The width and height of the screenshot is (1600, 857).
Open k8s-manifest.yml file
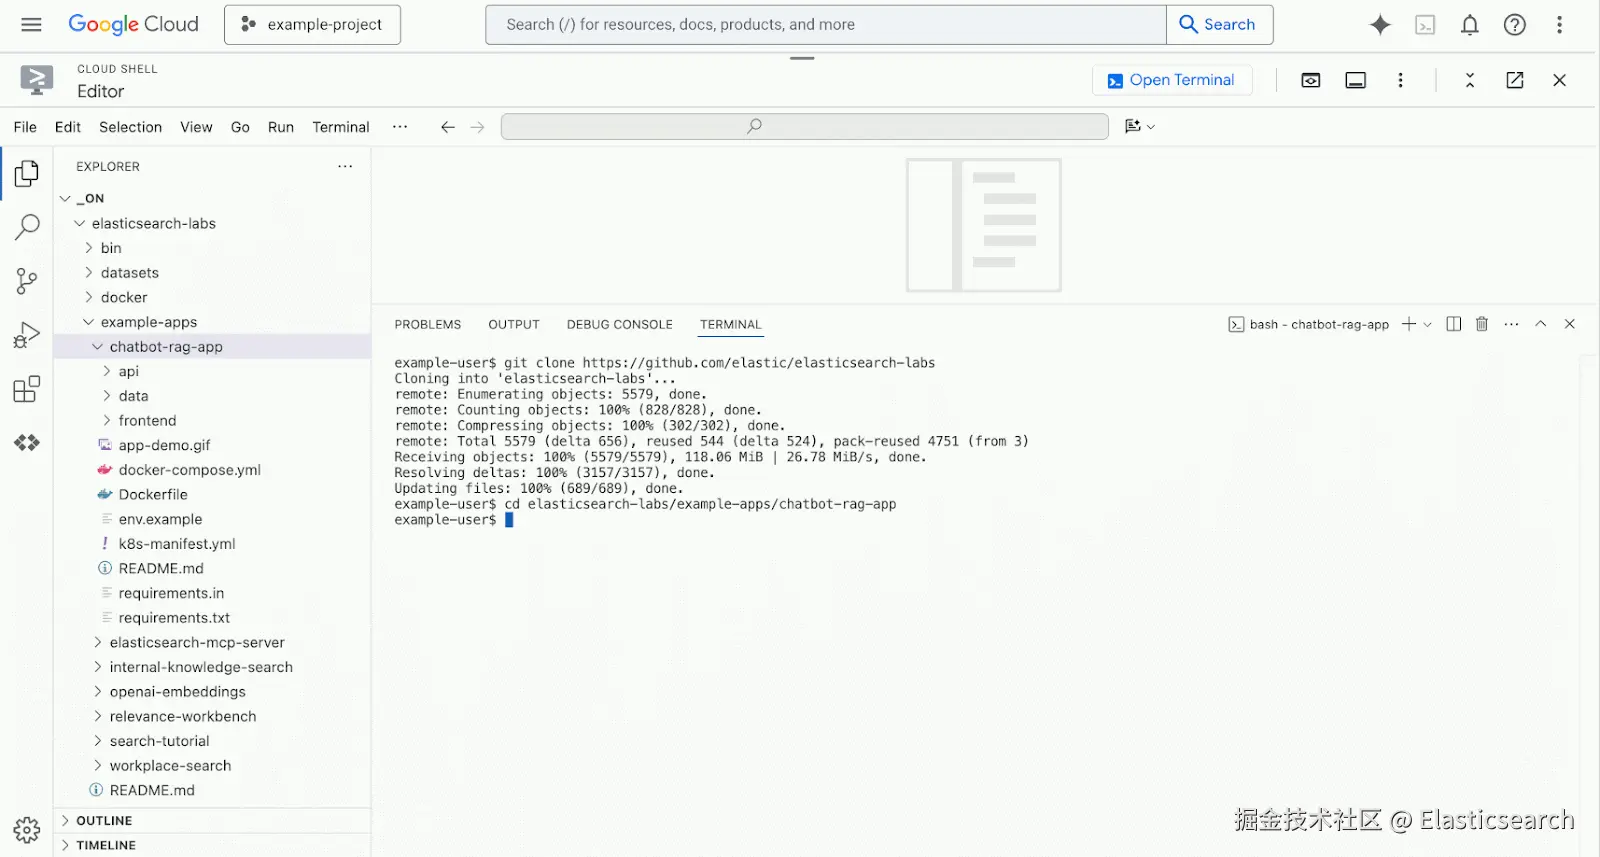coord(177,544)
